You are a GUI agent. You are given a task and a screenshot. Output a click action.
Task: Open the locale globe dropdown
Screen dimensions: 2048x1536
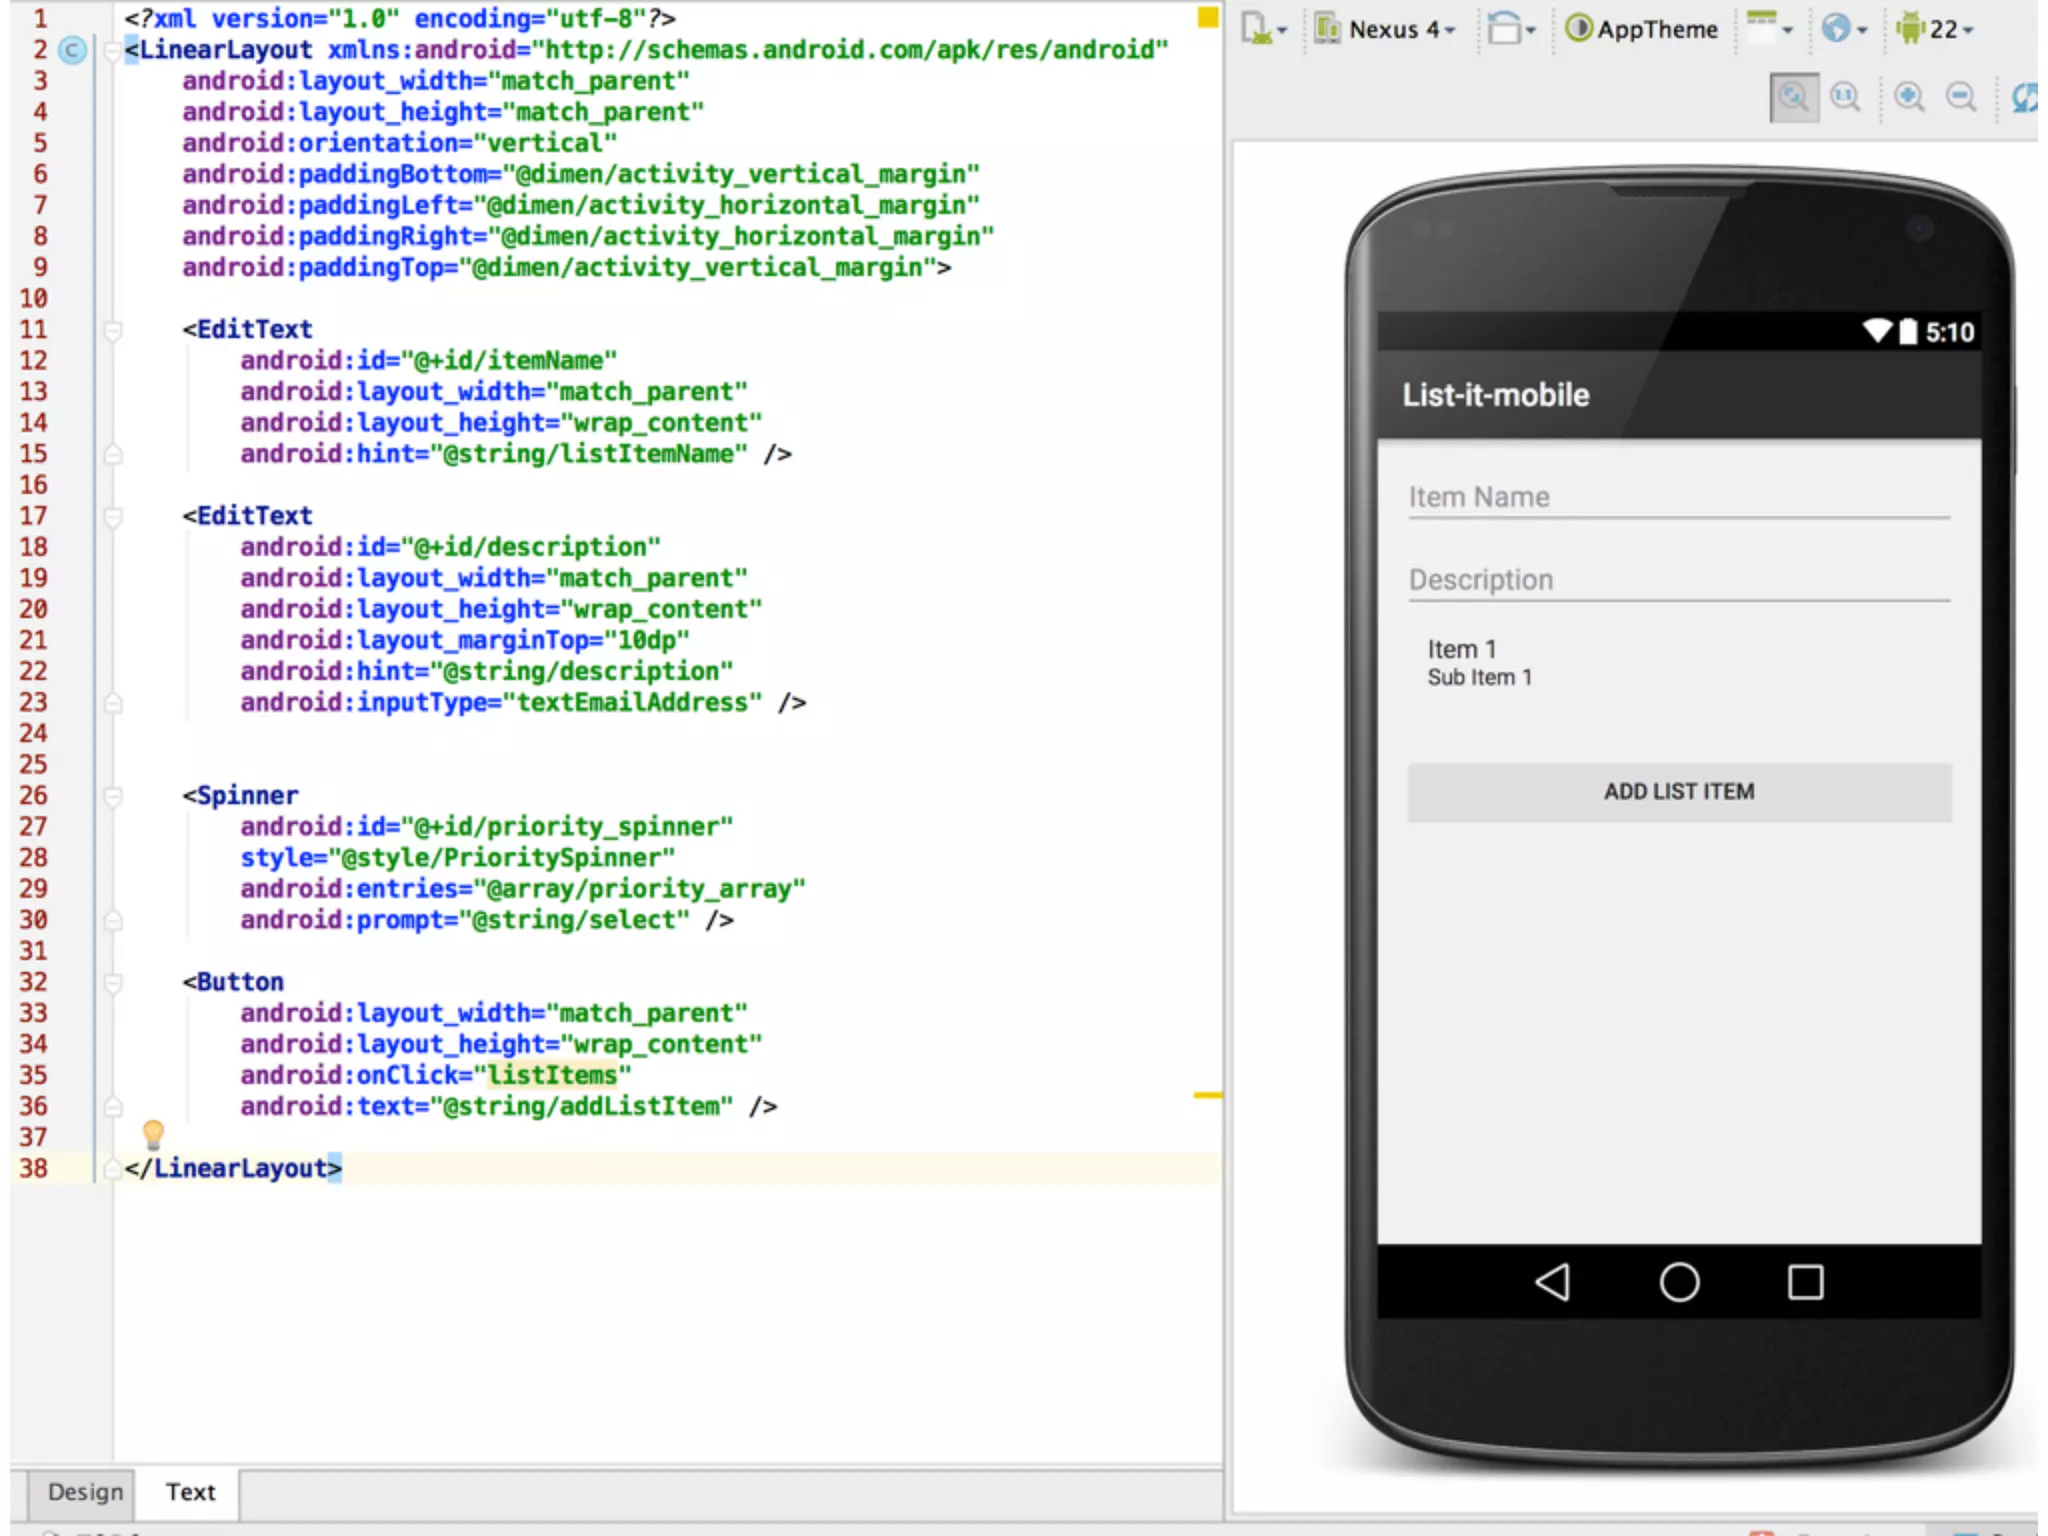pyautogui.click(x=1844, y=29)
